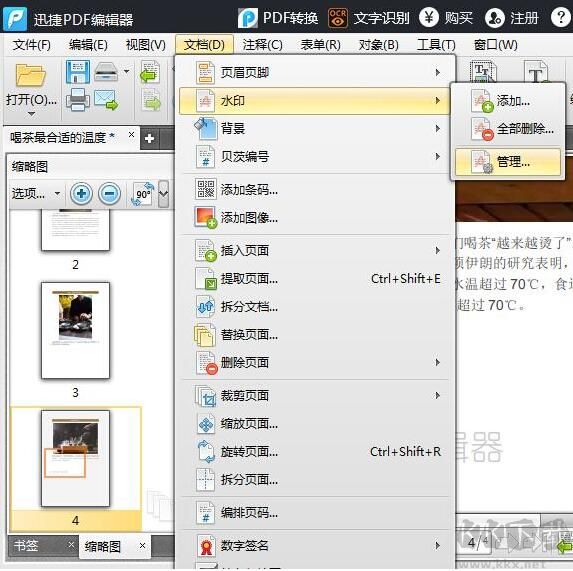Open the 表单(R) menu
The image size is (573, 571).
click(x=320, y=45)
